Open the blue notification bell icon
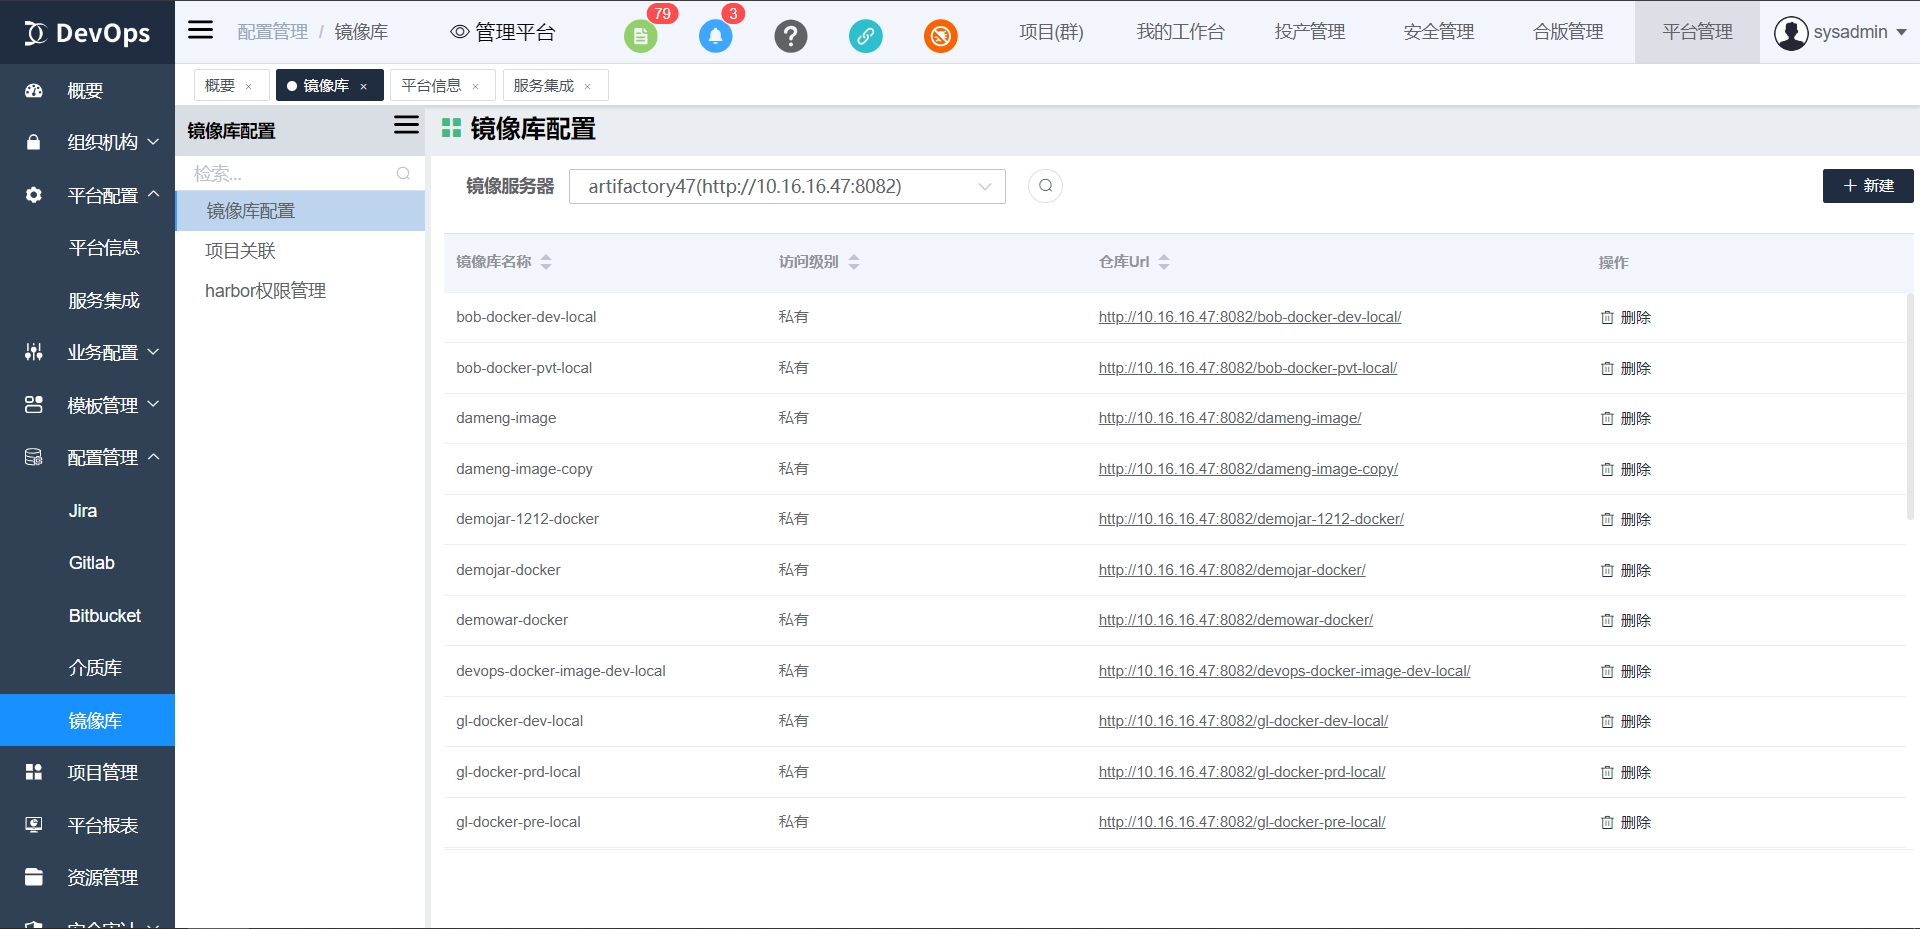The height and width of the screenshot is (929, 1920). (715, 36)
